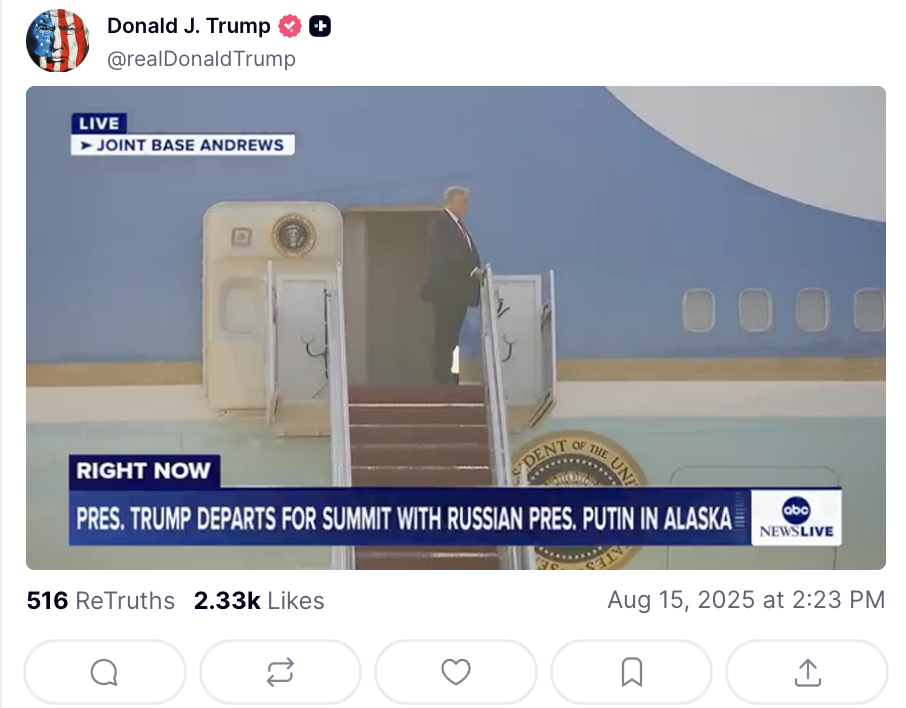The image size is (906, 708).
Task: Open the @realDonaldTrump handle link
Action: (x=201, y=59)
